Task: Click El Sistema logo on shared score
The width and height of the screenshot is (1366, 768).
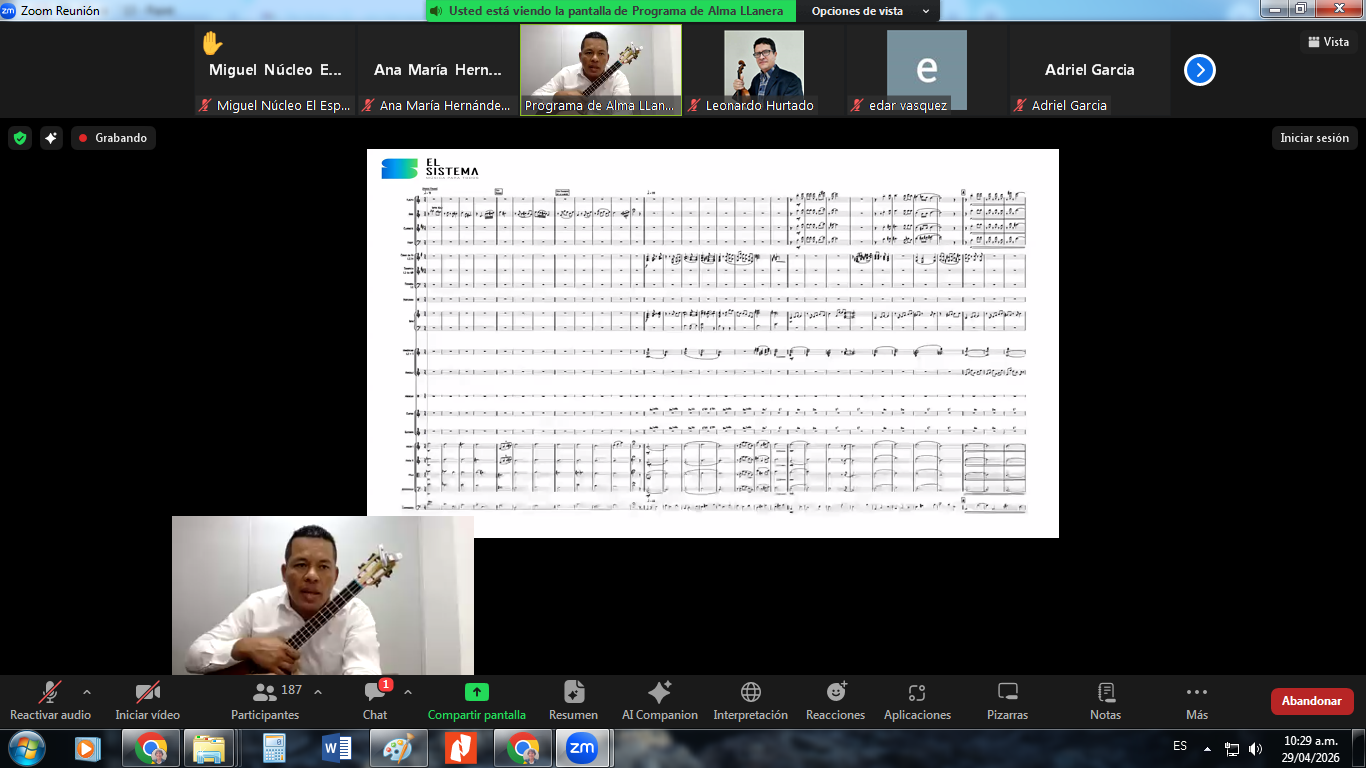Action: 430,168
